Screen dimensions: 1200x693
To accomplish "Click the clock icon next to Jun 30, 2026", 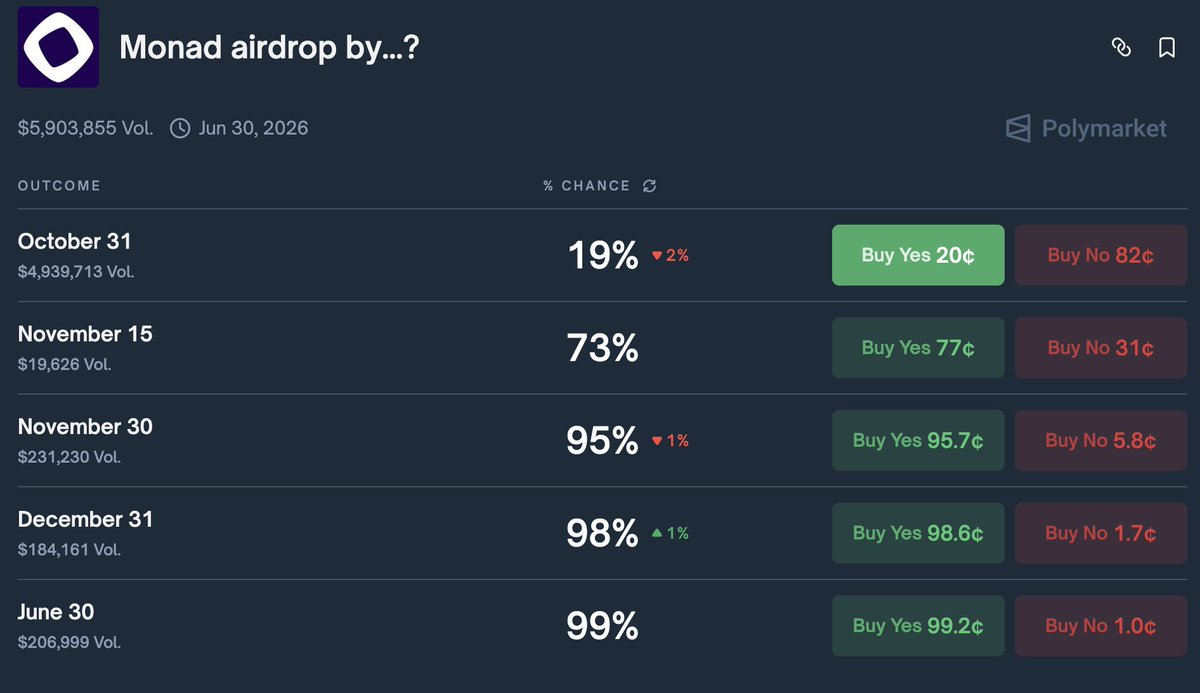I will 180,128.
